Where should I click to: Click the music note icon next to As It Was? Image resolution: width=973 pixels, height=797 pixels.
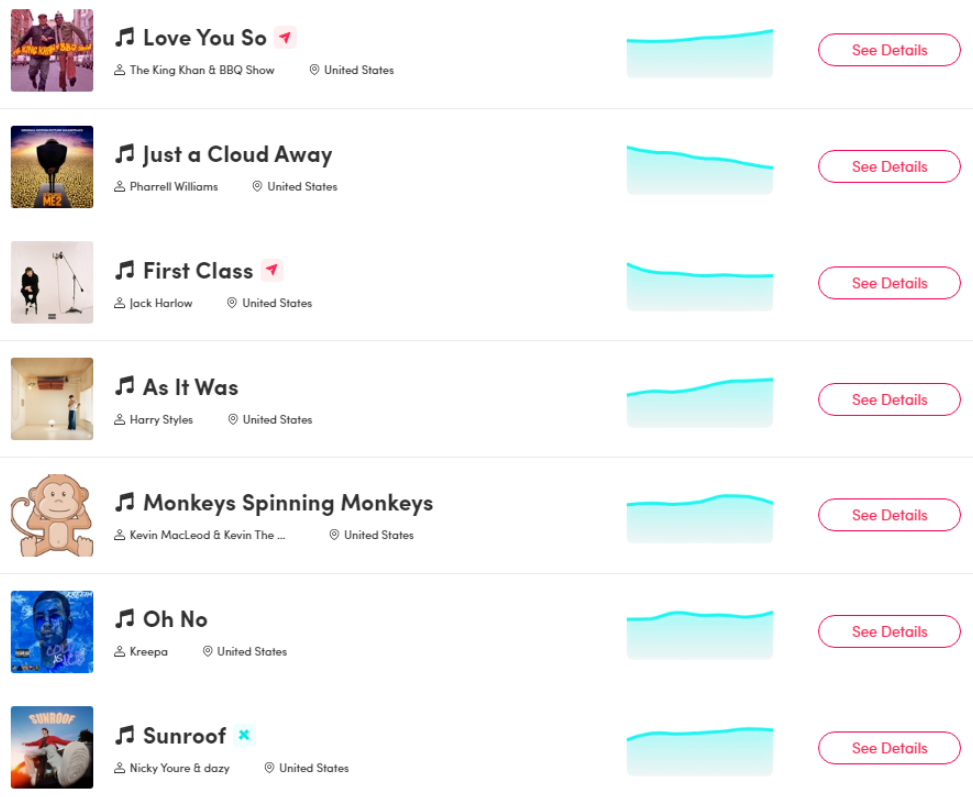pyautogui.click(x=125, y=386)
